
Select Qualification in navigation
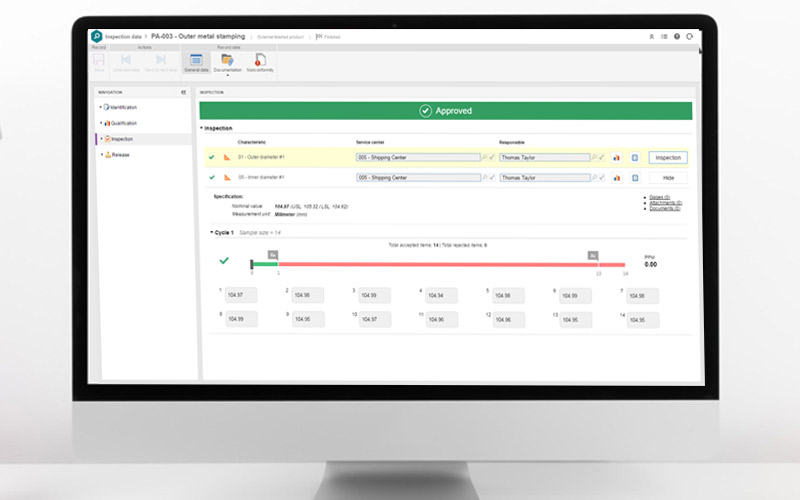click(124, 123)
